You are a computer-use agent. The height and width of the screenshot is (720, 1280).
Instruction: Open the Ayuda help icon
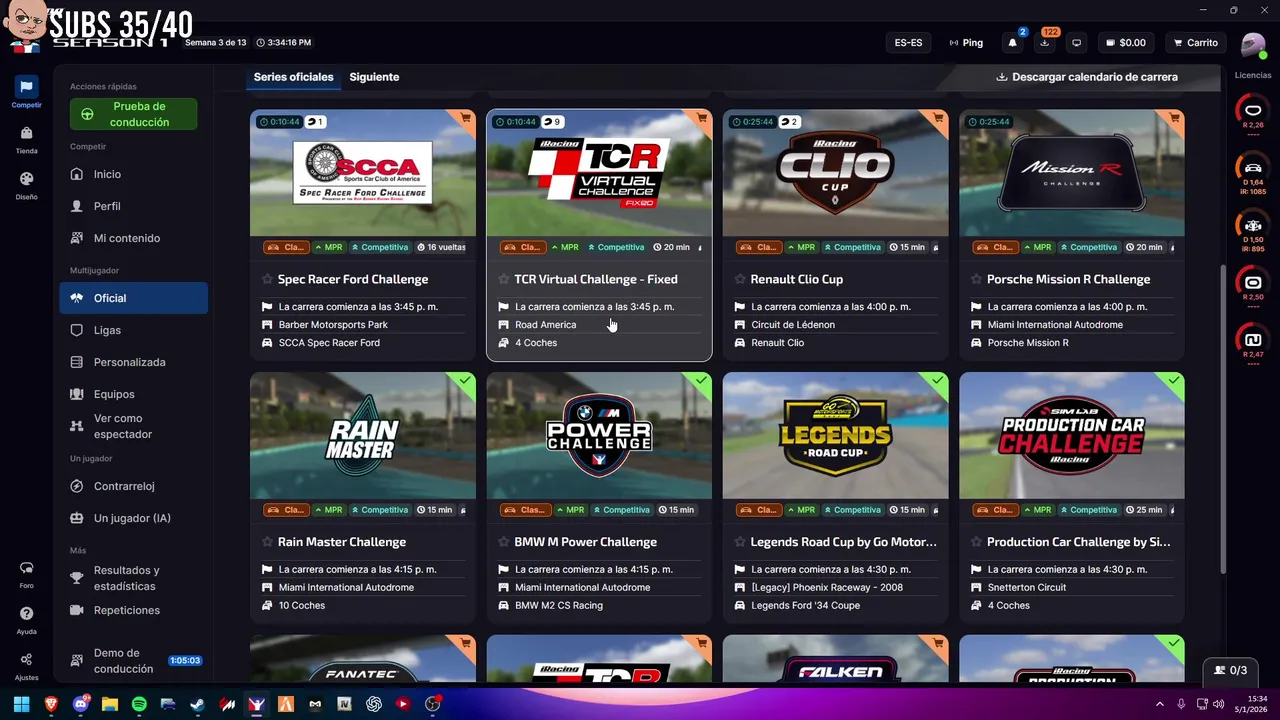click(27, 614)
